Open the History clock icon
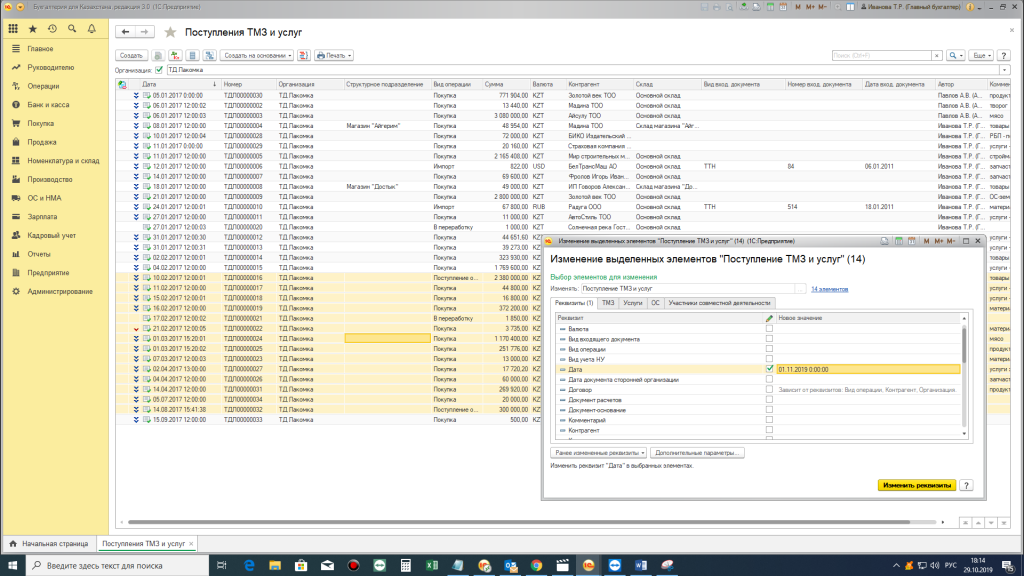Viewport: 1024px width, 576px height. click(x=52, y=29)
